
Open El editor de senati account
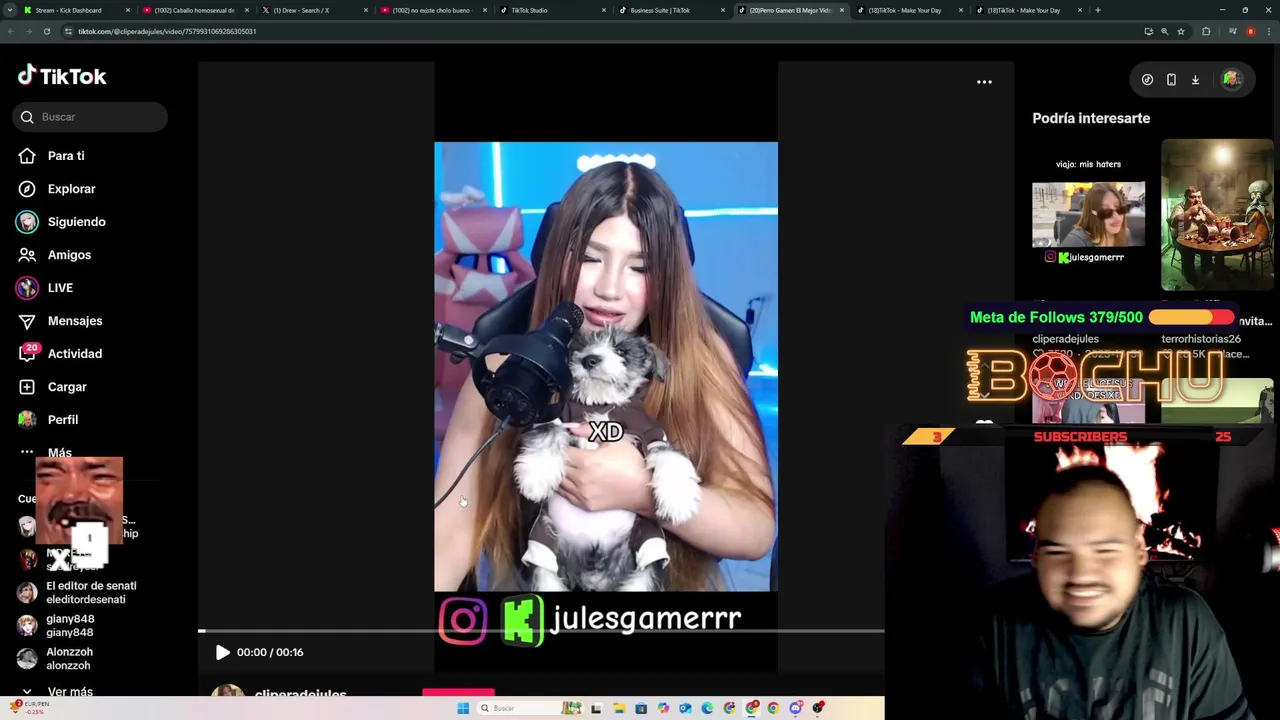pyautogui.click(x=77, y=593)
